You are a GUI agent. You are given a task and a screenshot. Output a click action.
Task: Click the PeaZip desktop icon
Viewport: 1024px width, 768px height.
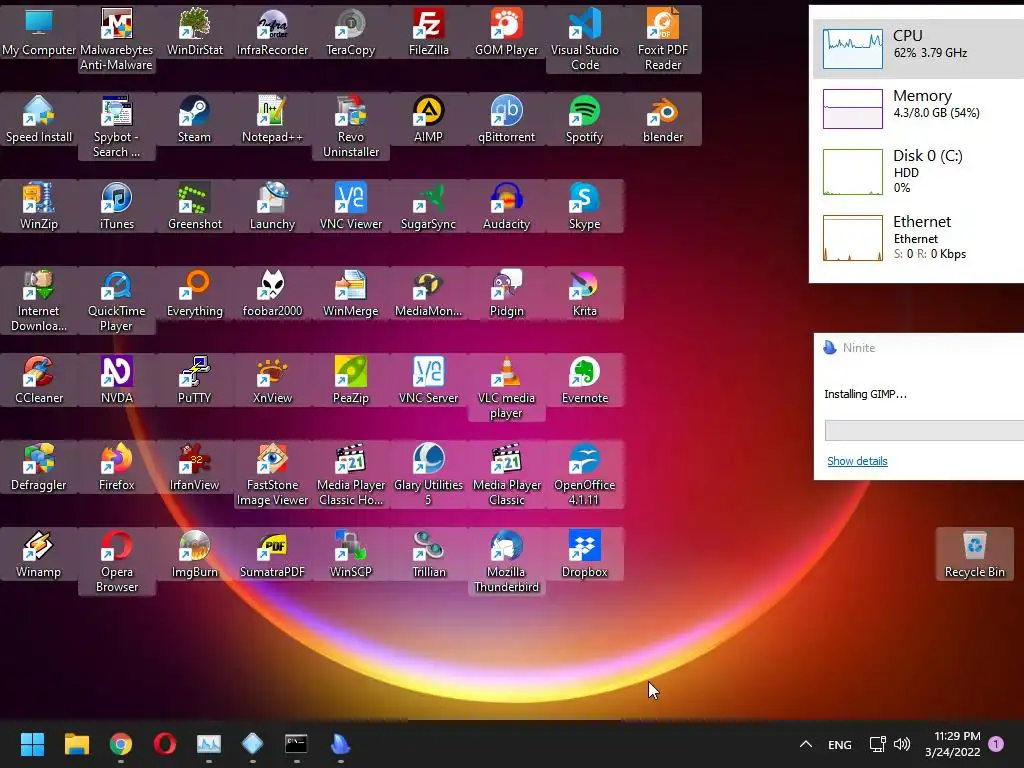(x=351, y=379)
